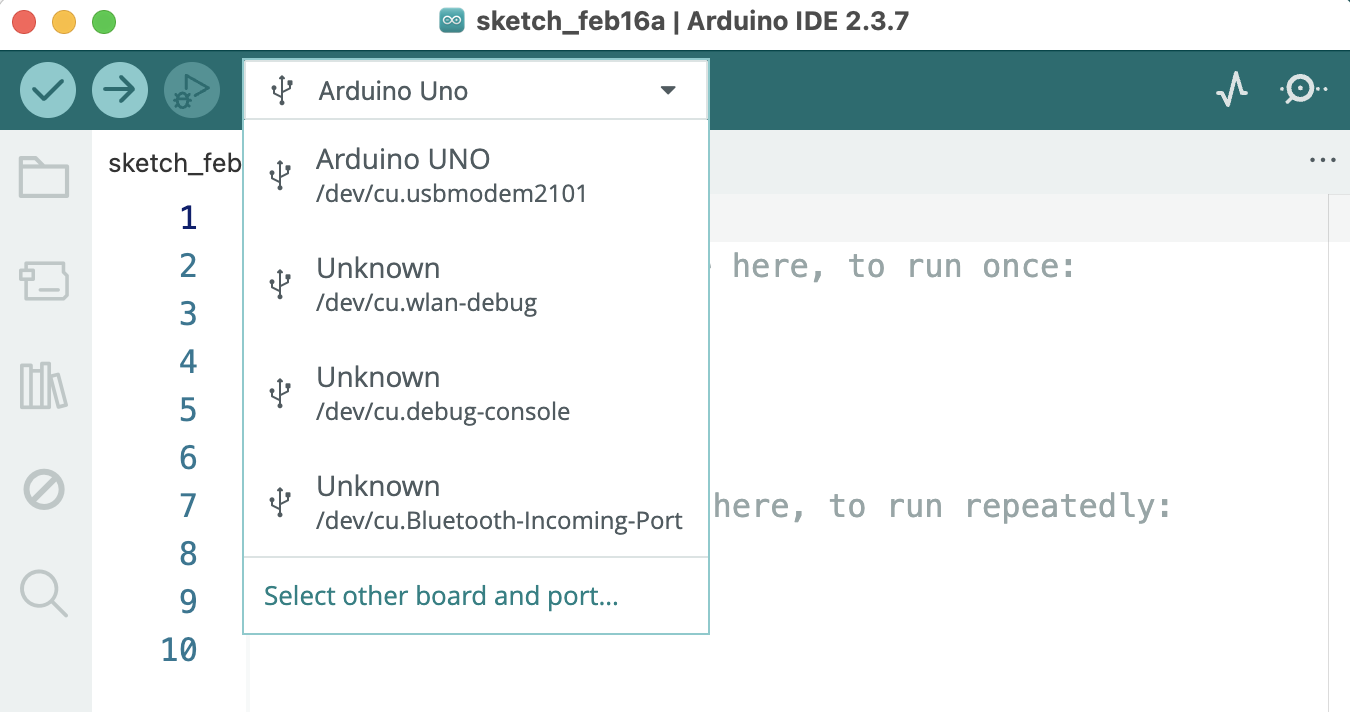Open the Sketchbook folder panel

pyautogui.click(x=44, y=178)
